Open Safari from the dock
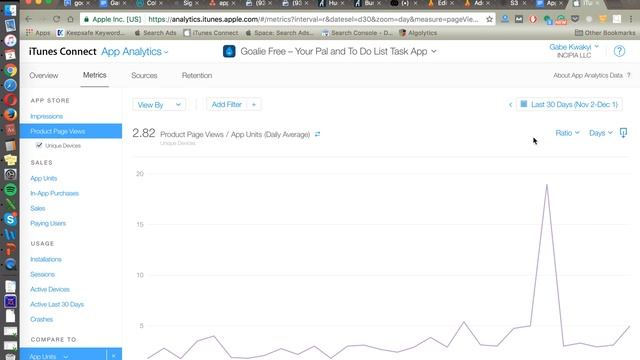The height and width of the screenshot is (360, 640). point(10,85)
